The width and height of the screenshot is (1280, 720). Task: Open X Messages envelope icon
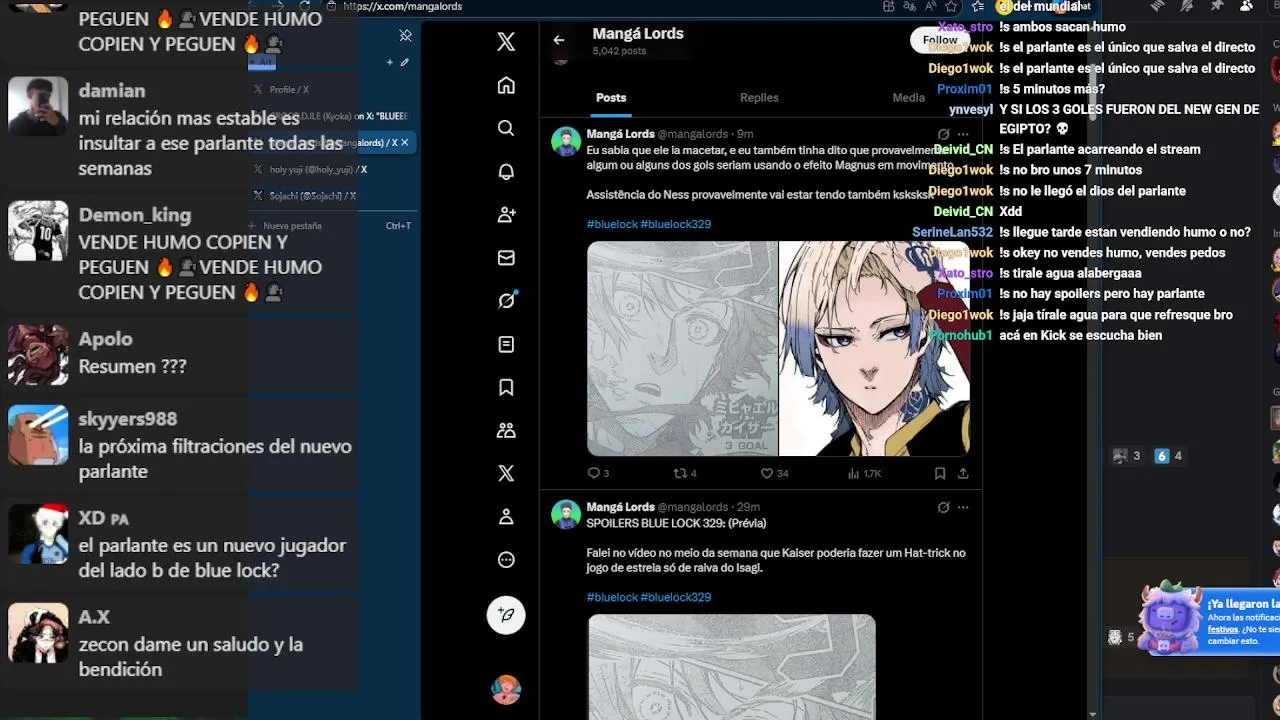tap(506, 258)
